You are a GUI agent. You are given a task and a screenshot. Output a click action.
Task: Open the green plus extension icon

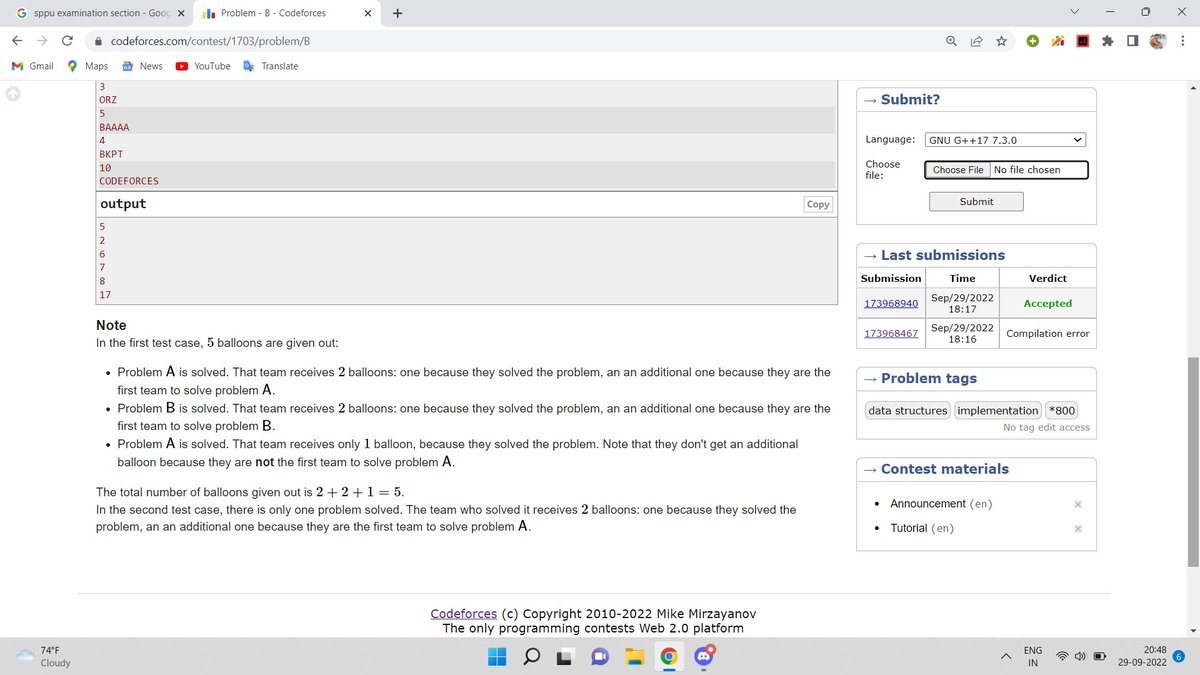click(x=1033, y=42)
